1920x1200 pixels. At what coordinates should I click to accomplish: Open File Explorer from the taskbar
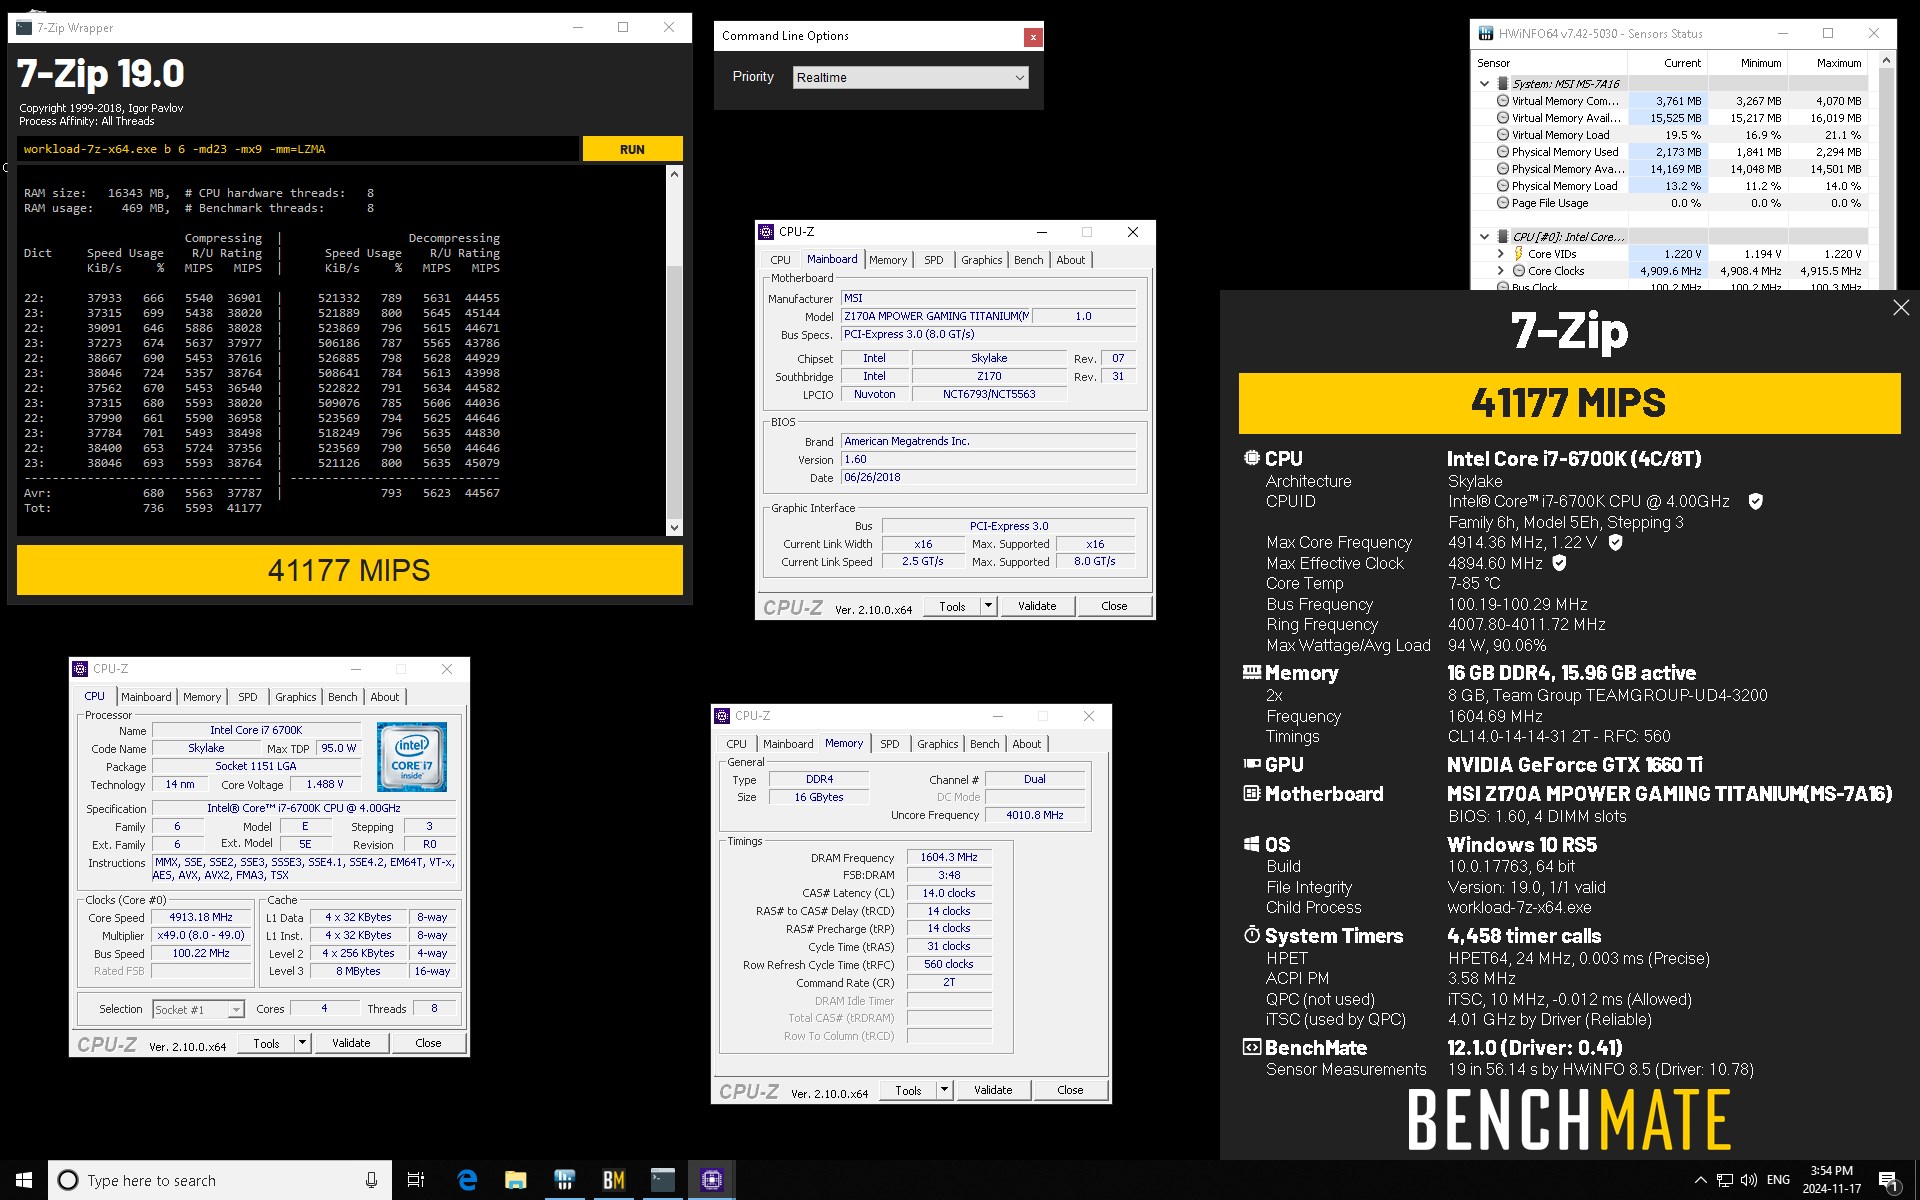point(515,1180)
